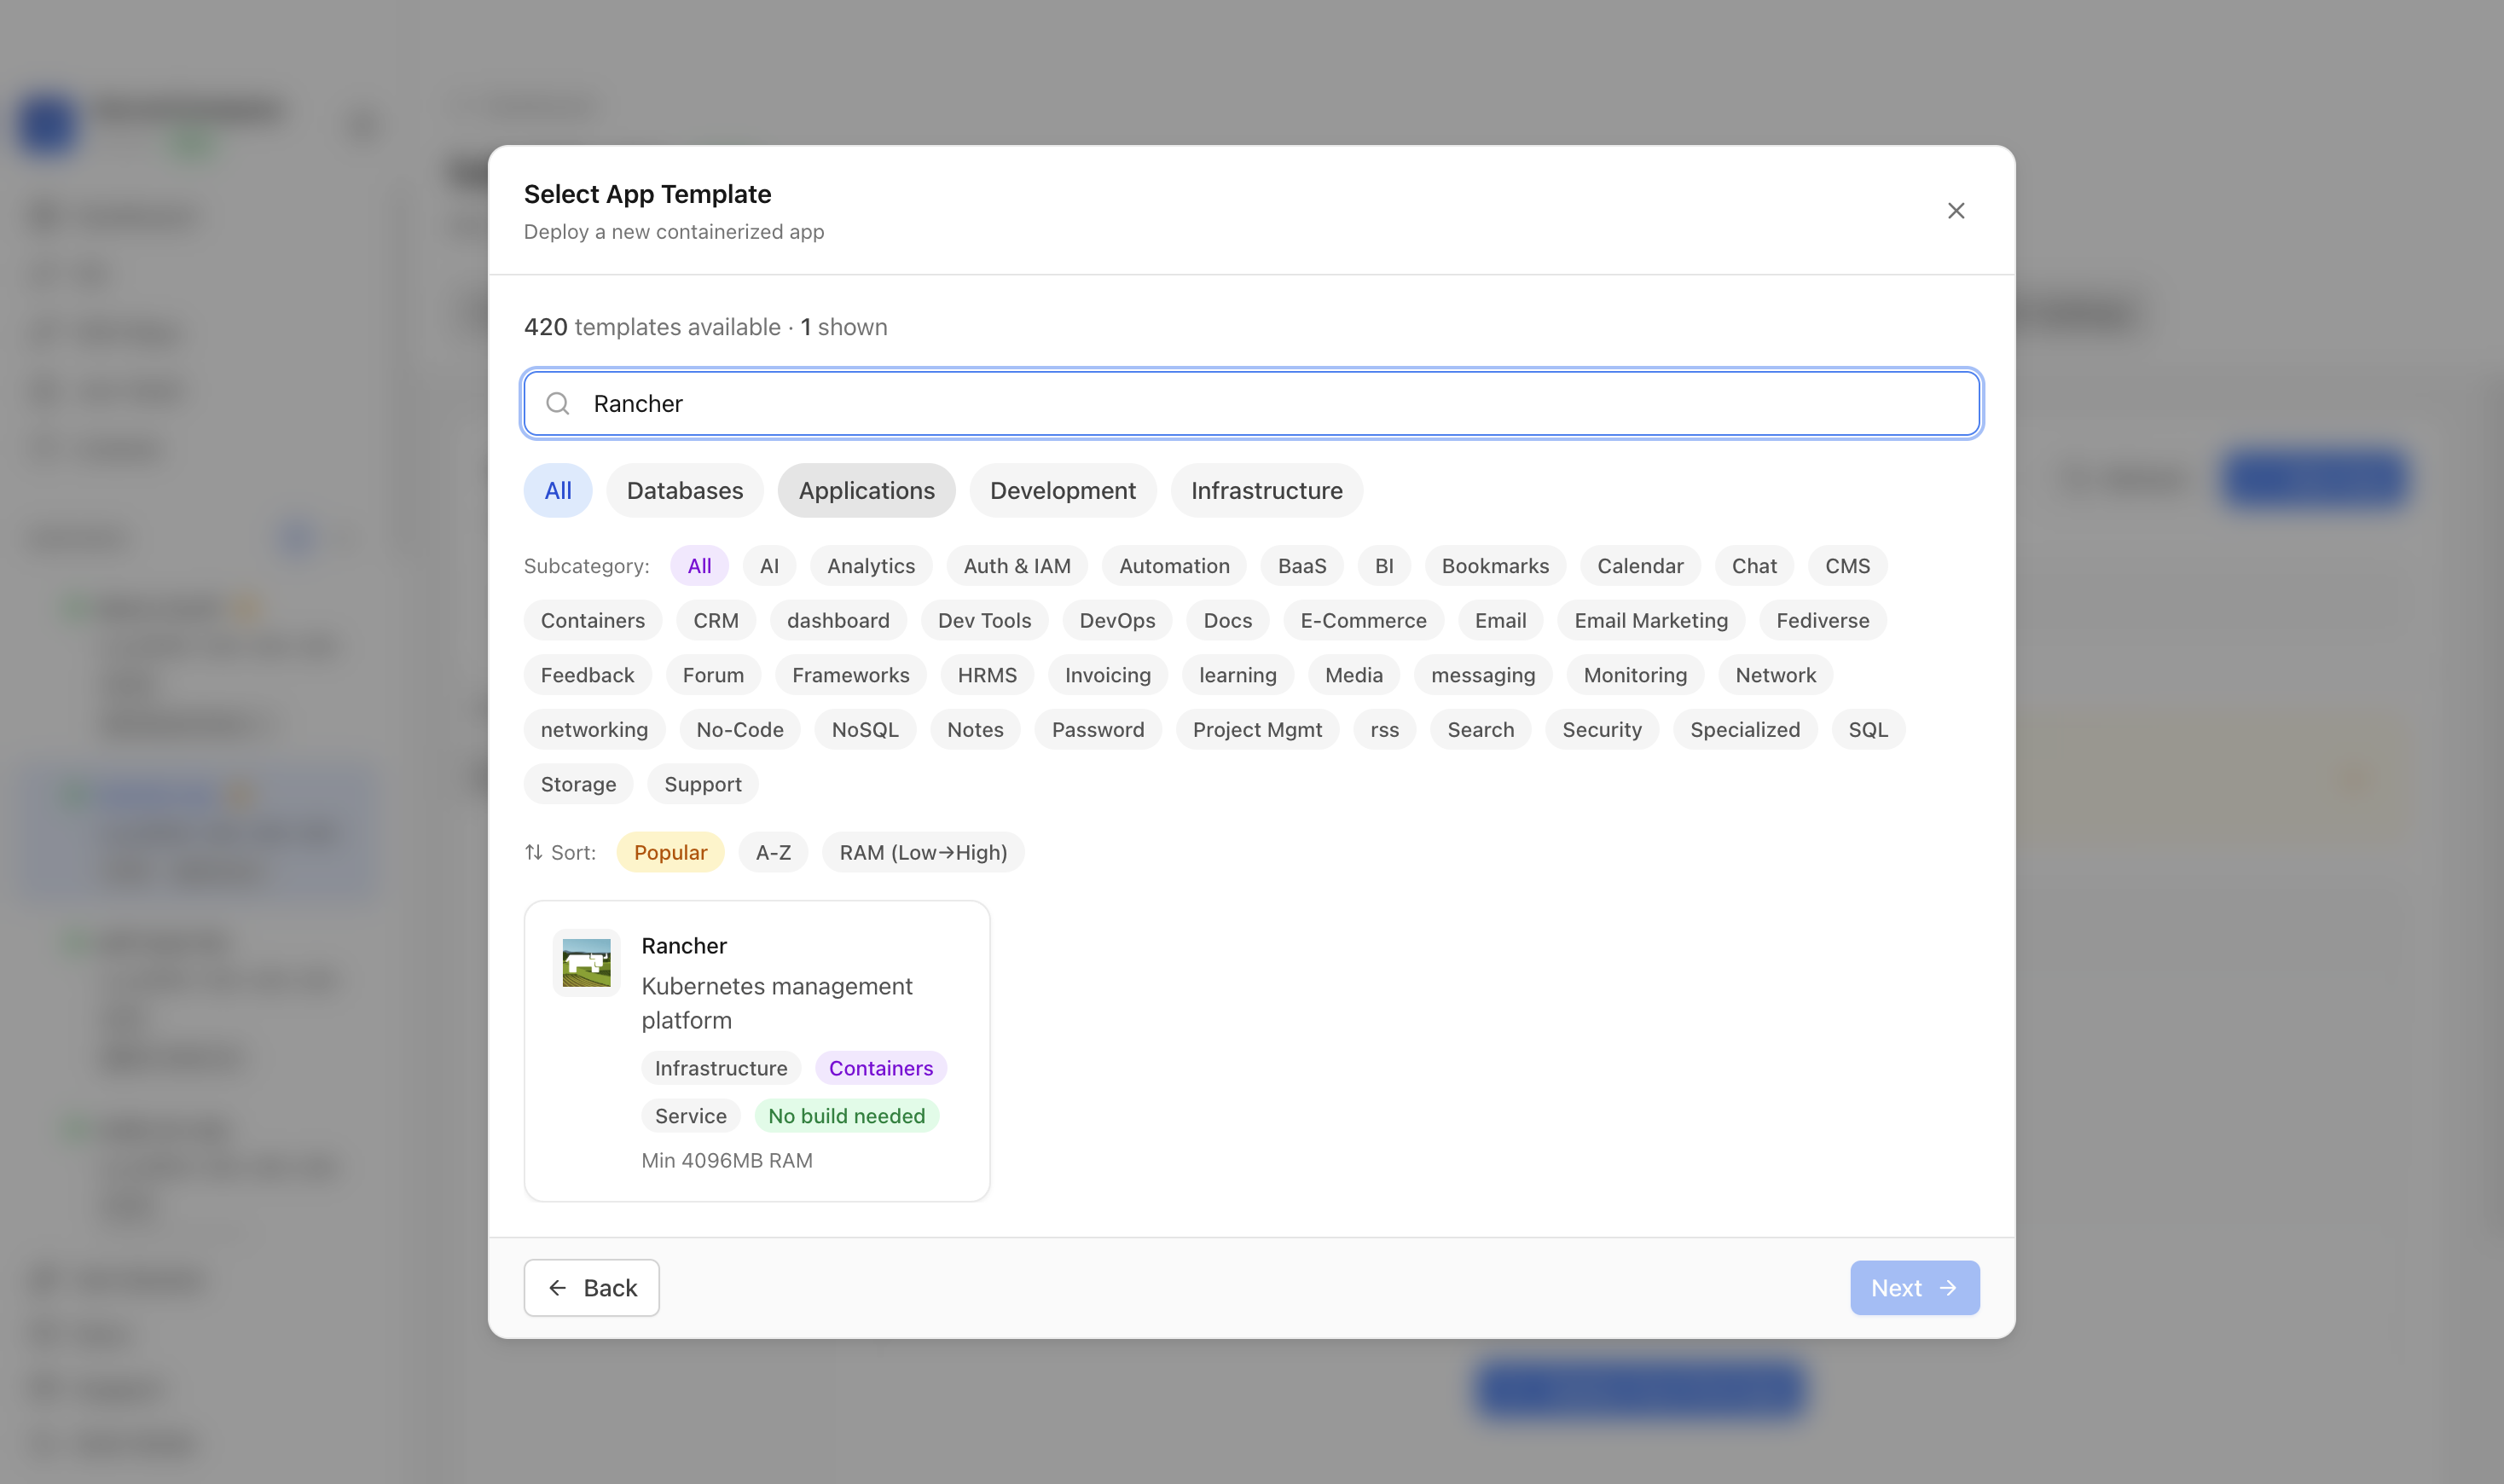Viewport: 2504px width, 1484px height.
Task: Filter by rss subcategory
Action: click(1384, 729)
